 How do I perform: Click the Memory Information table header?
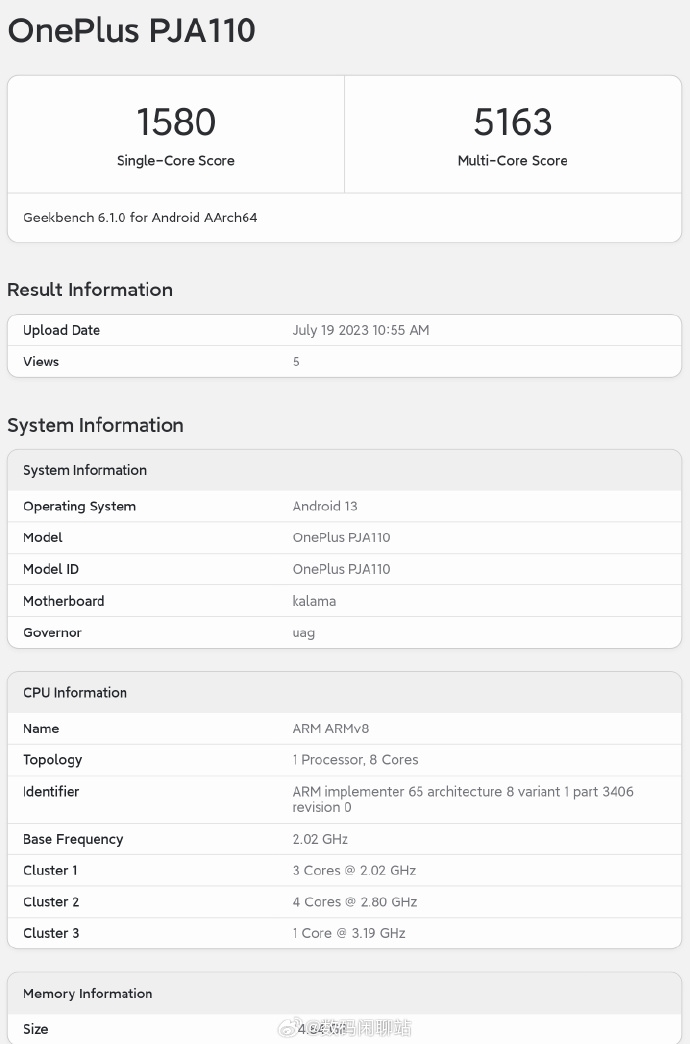click(88, 993)
